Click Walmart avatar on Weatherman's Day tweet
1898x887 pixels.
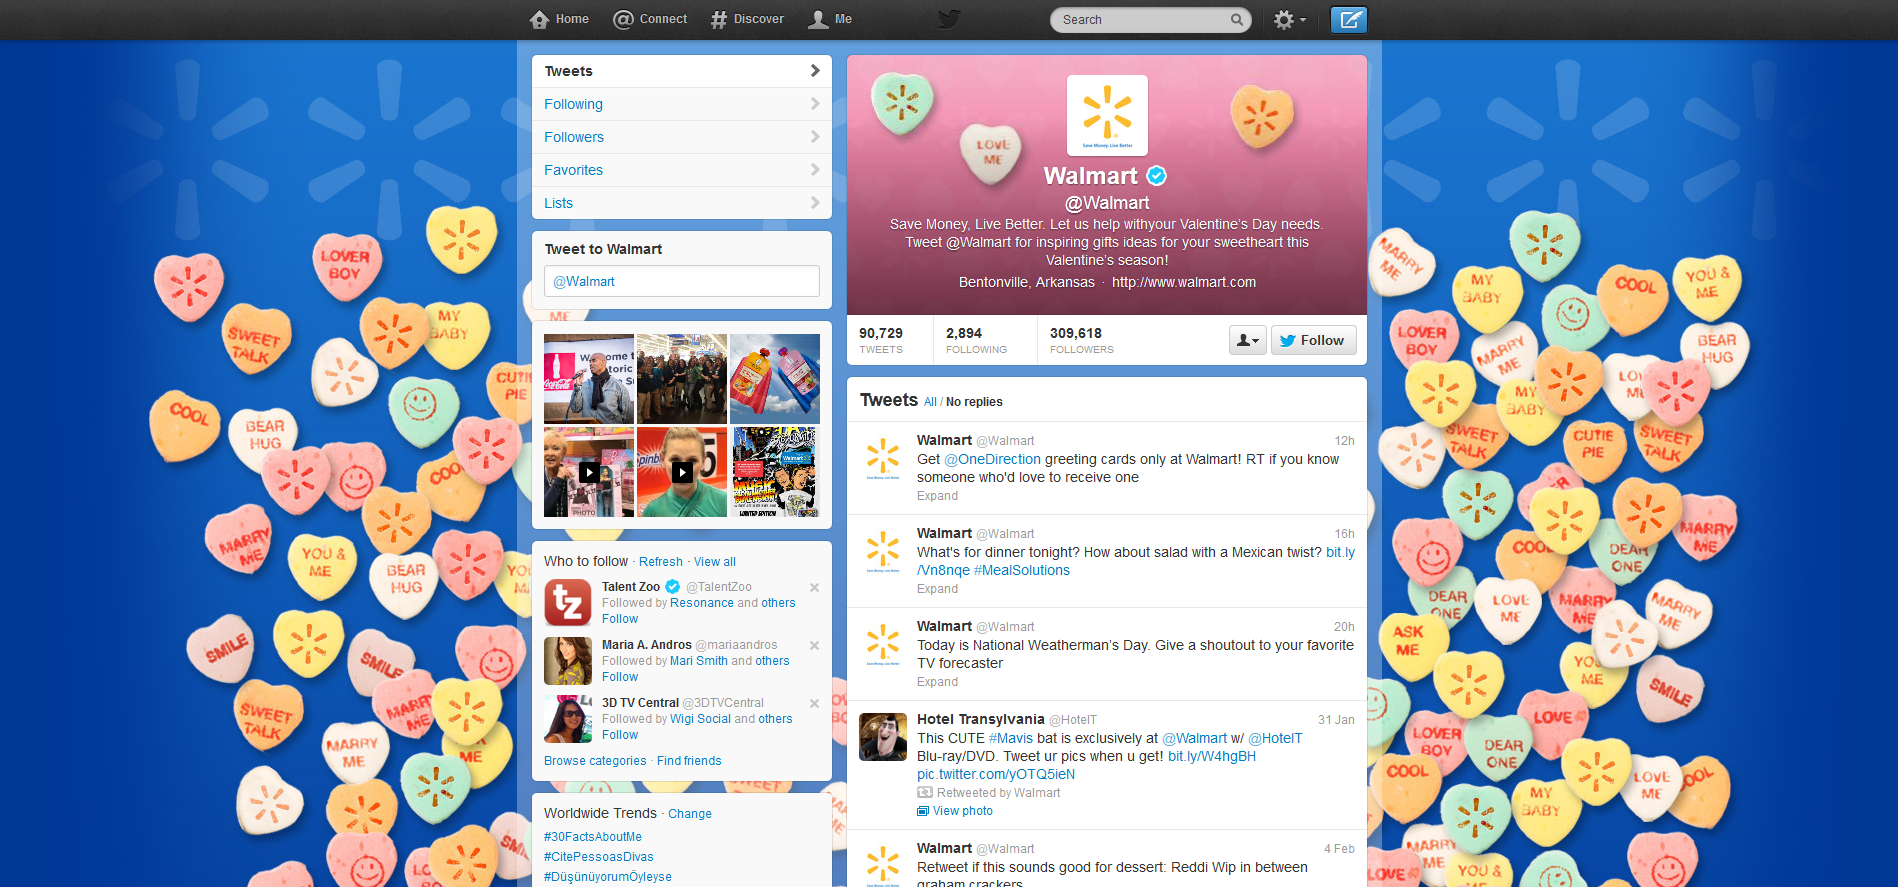tap(883, 644)
